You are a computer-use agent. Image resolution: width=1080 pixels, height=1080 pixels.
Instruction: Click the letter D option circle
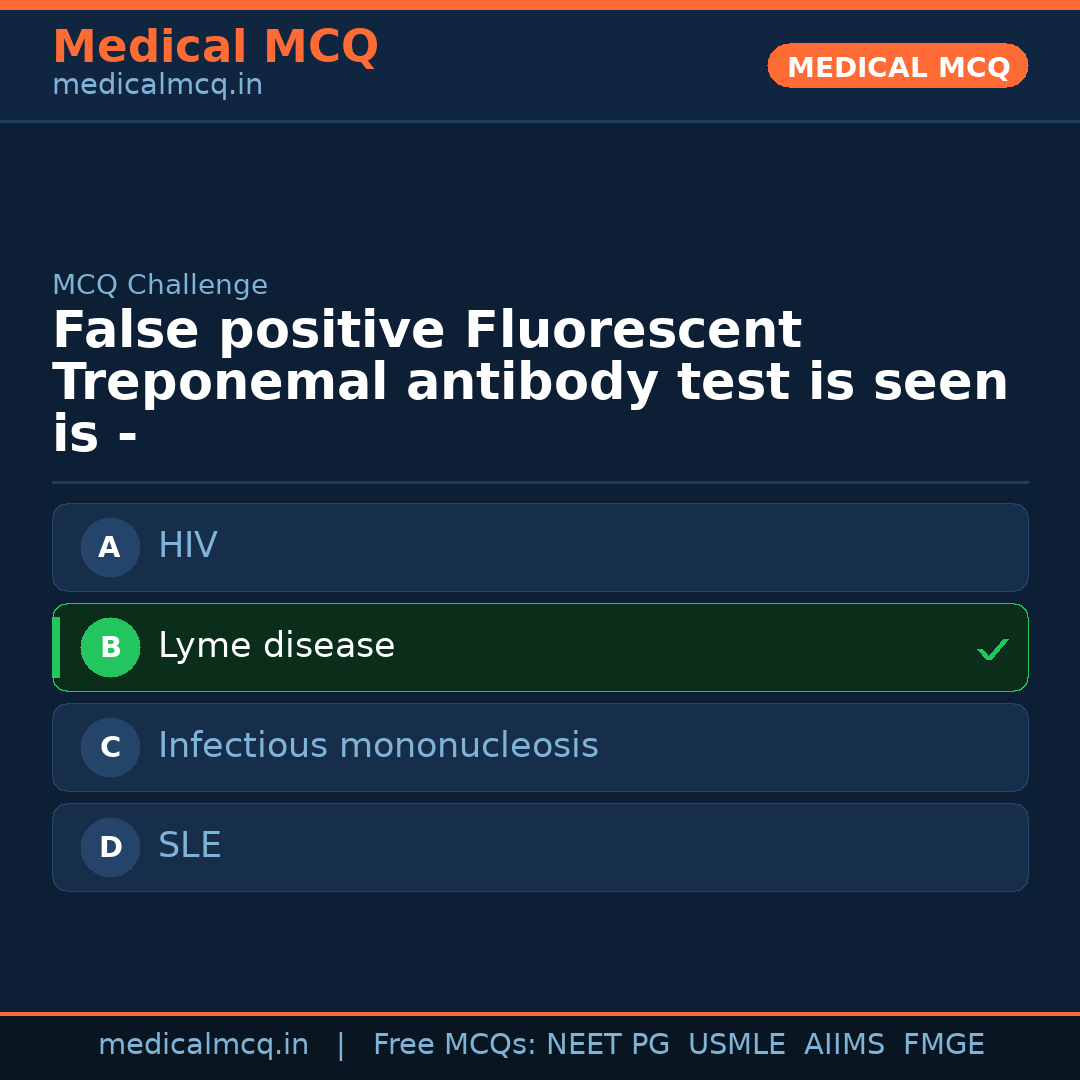110,847
